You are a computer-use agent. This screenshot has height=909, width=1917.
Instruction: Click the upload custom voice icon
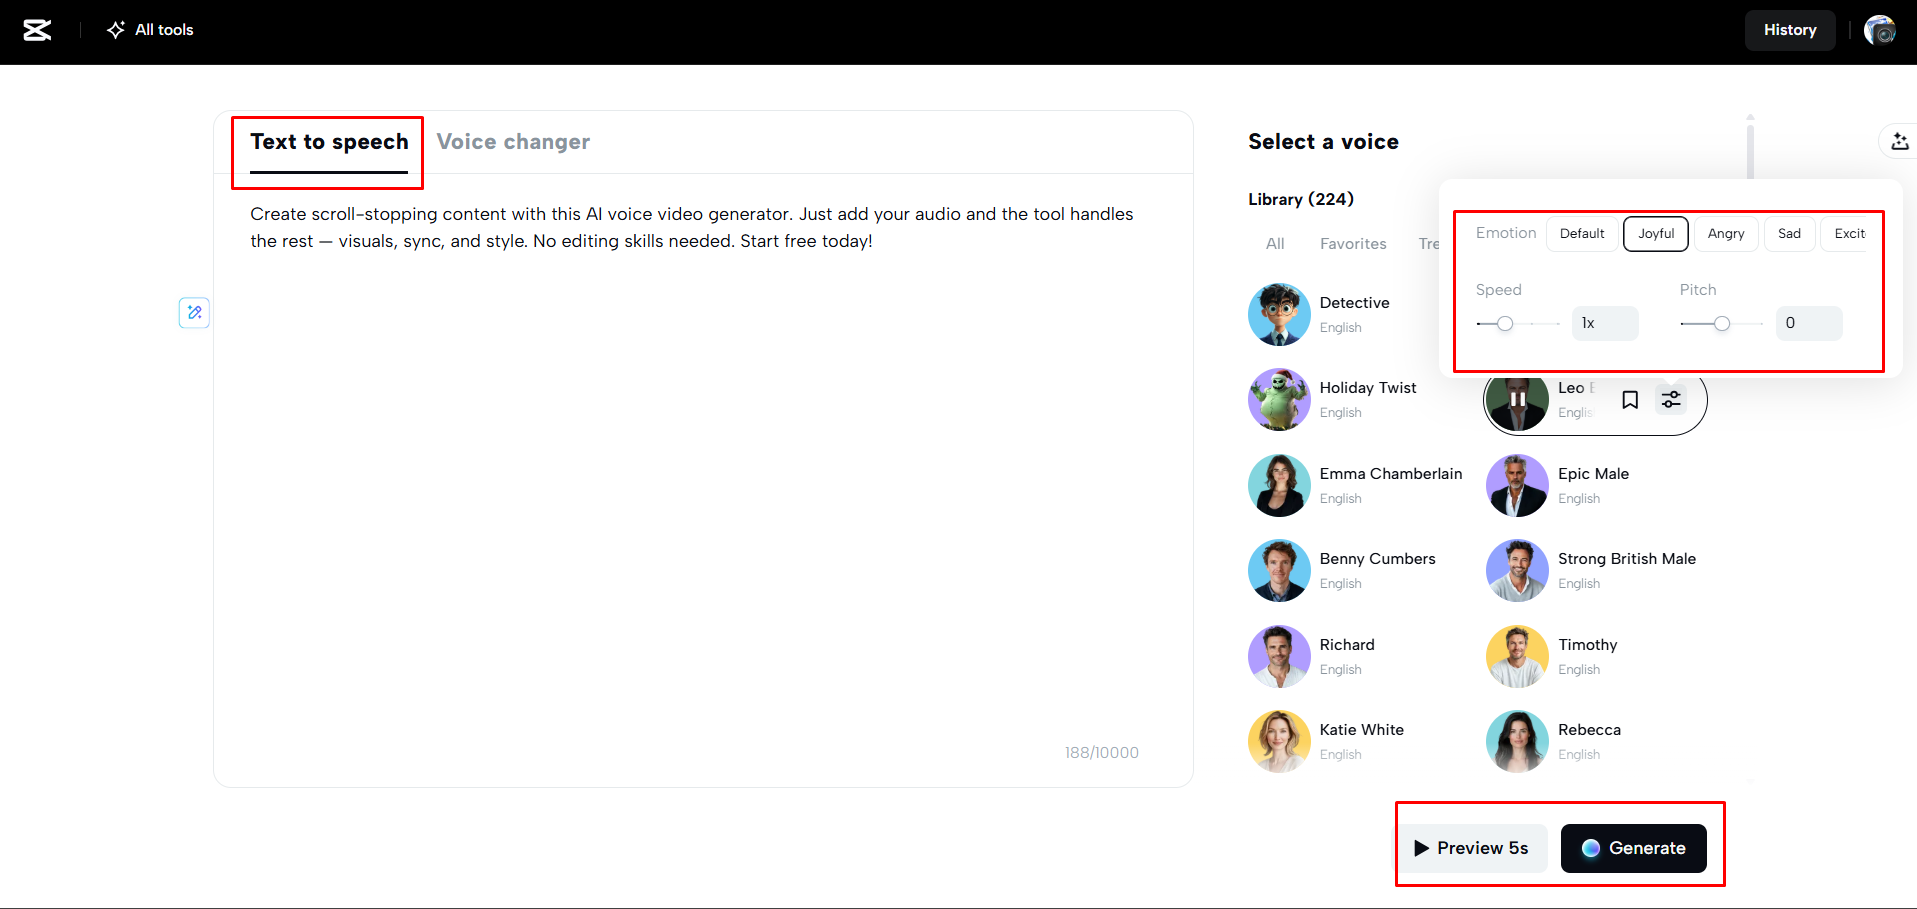1897,142
